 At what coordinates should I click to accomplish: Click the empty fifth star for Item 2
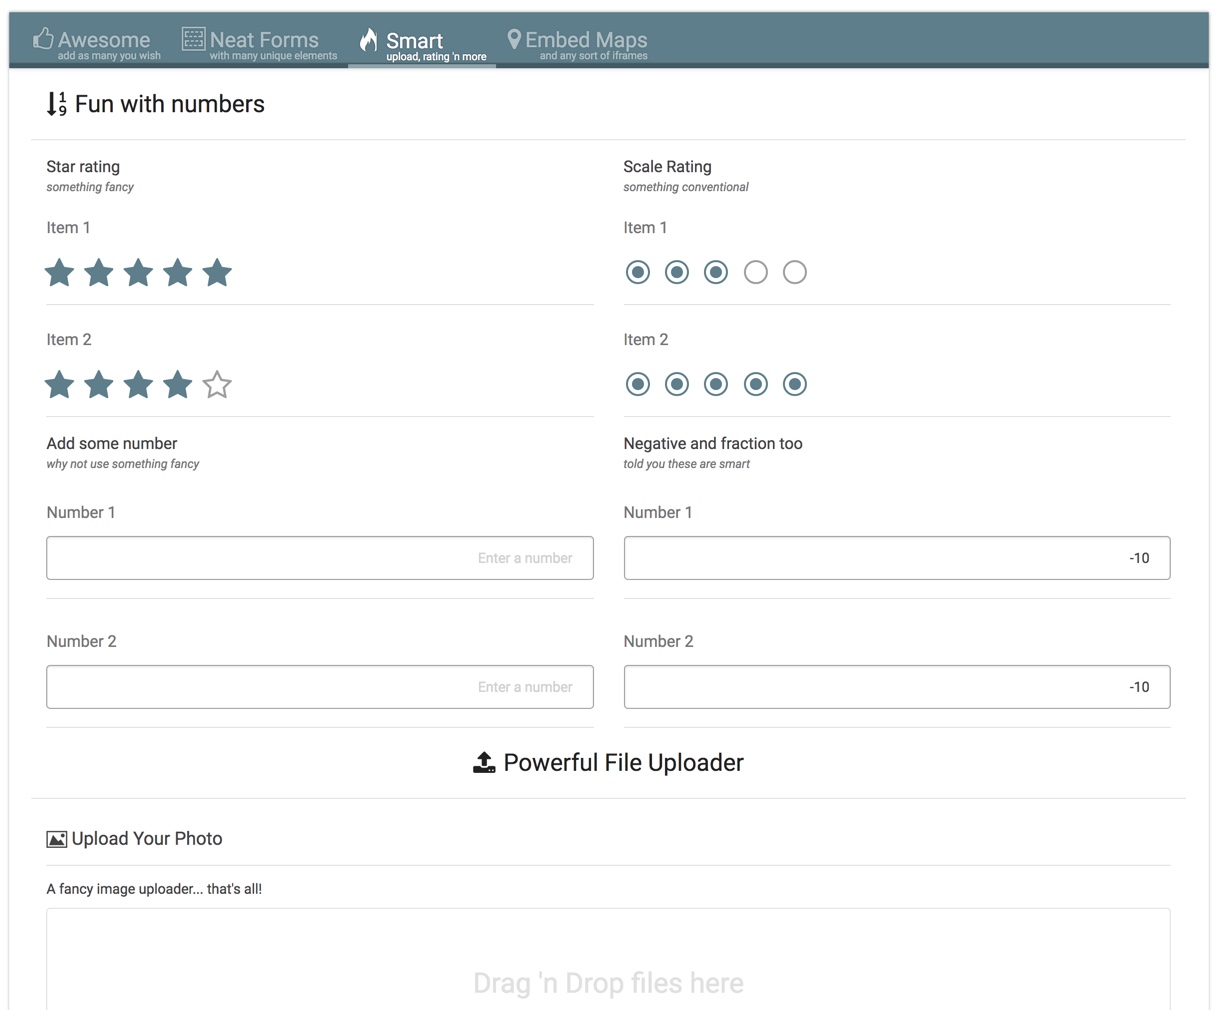tap(217, 384)
